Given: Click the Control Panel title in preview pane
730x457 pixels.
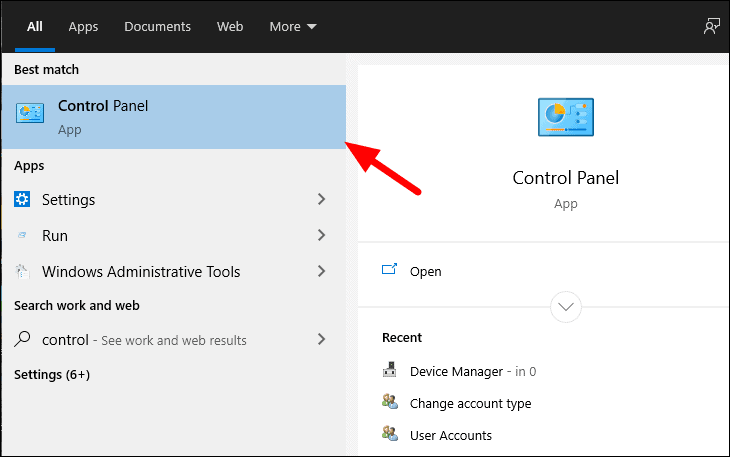Looking at the screenshot, I should [x=566, y=178].
